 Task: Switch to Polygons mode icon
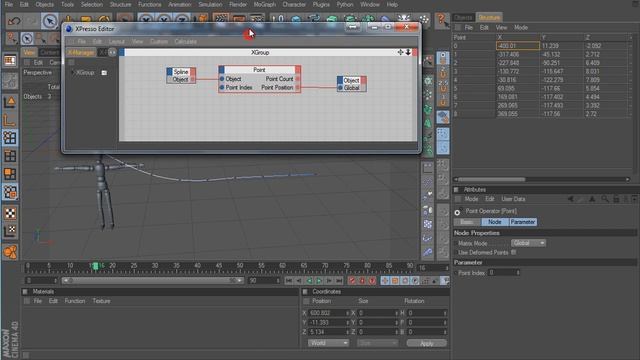coord(10,174)
